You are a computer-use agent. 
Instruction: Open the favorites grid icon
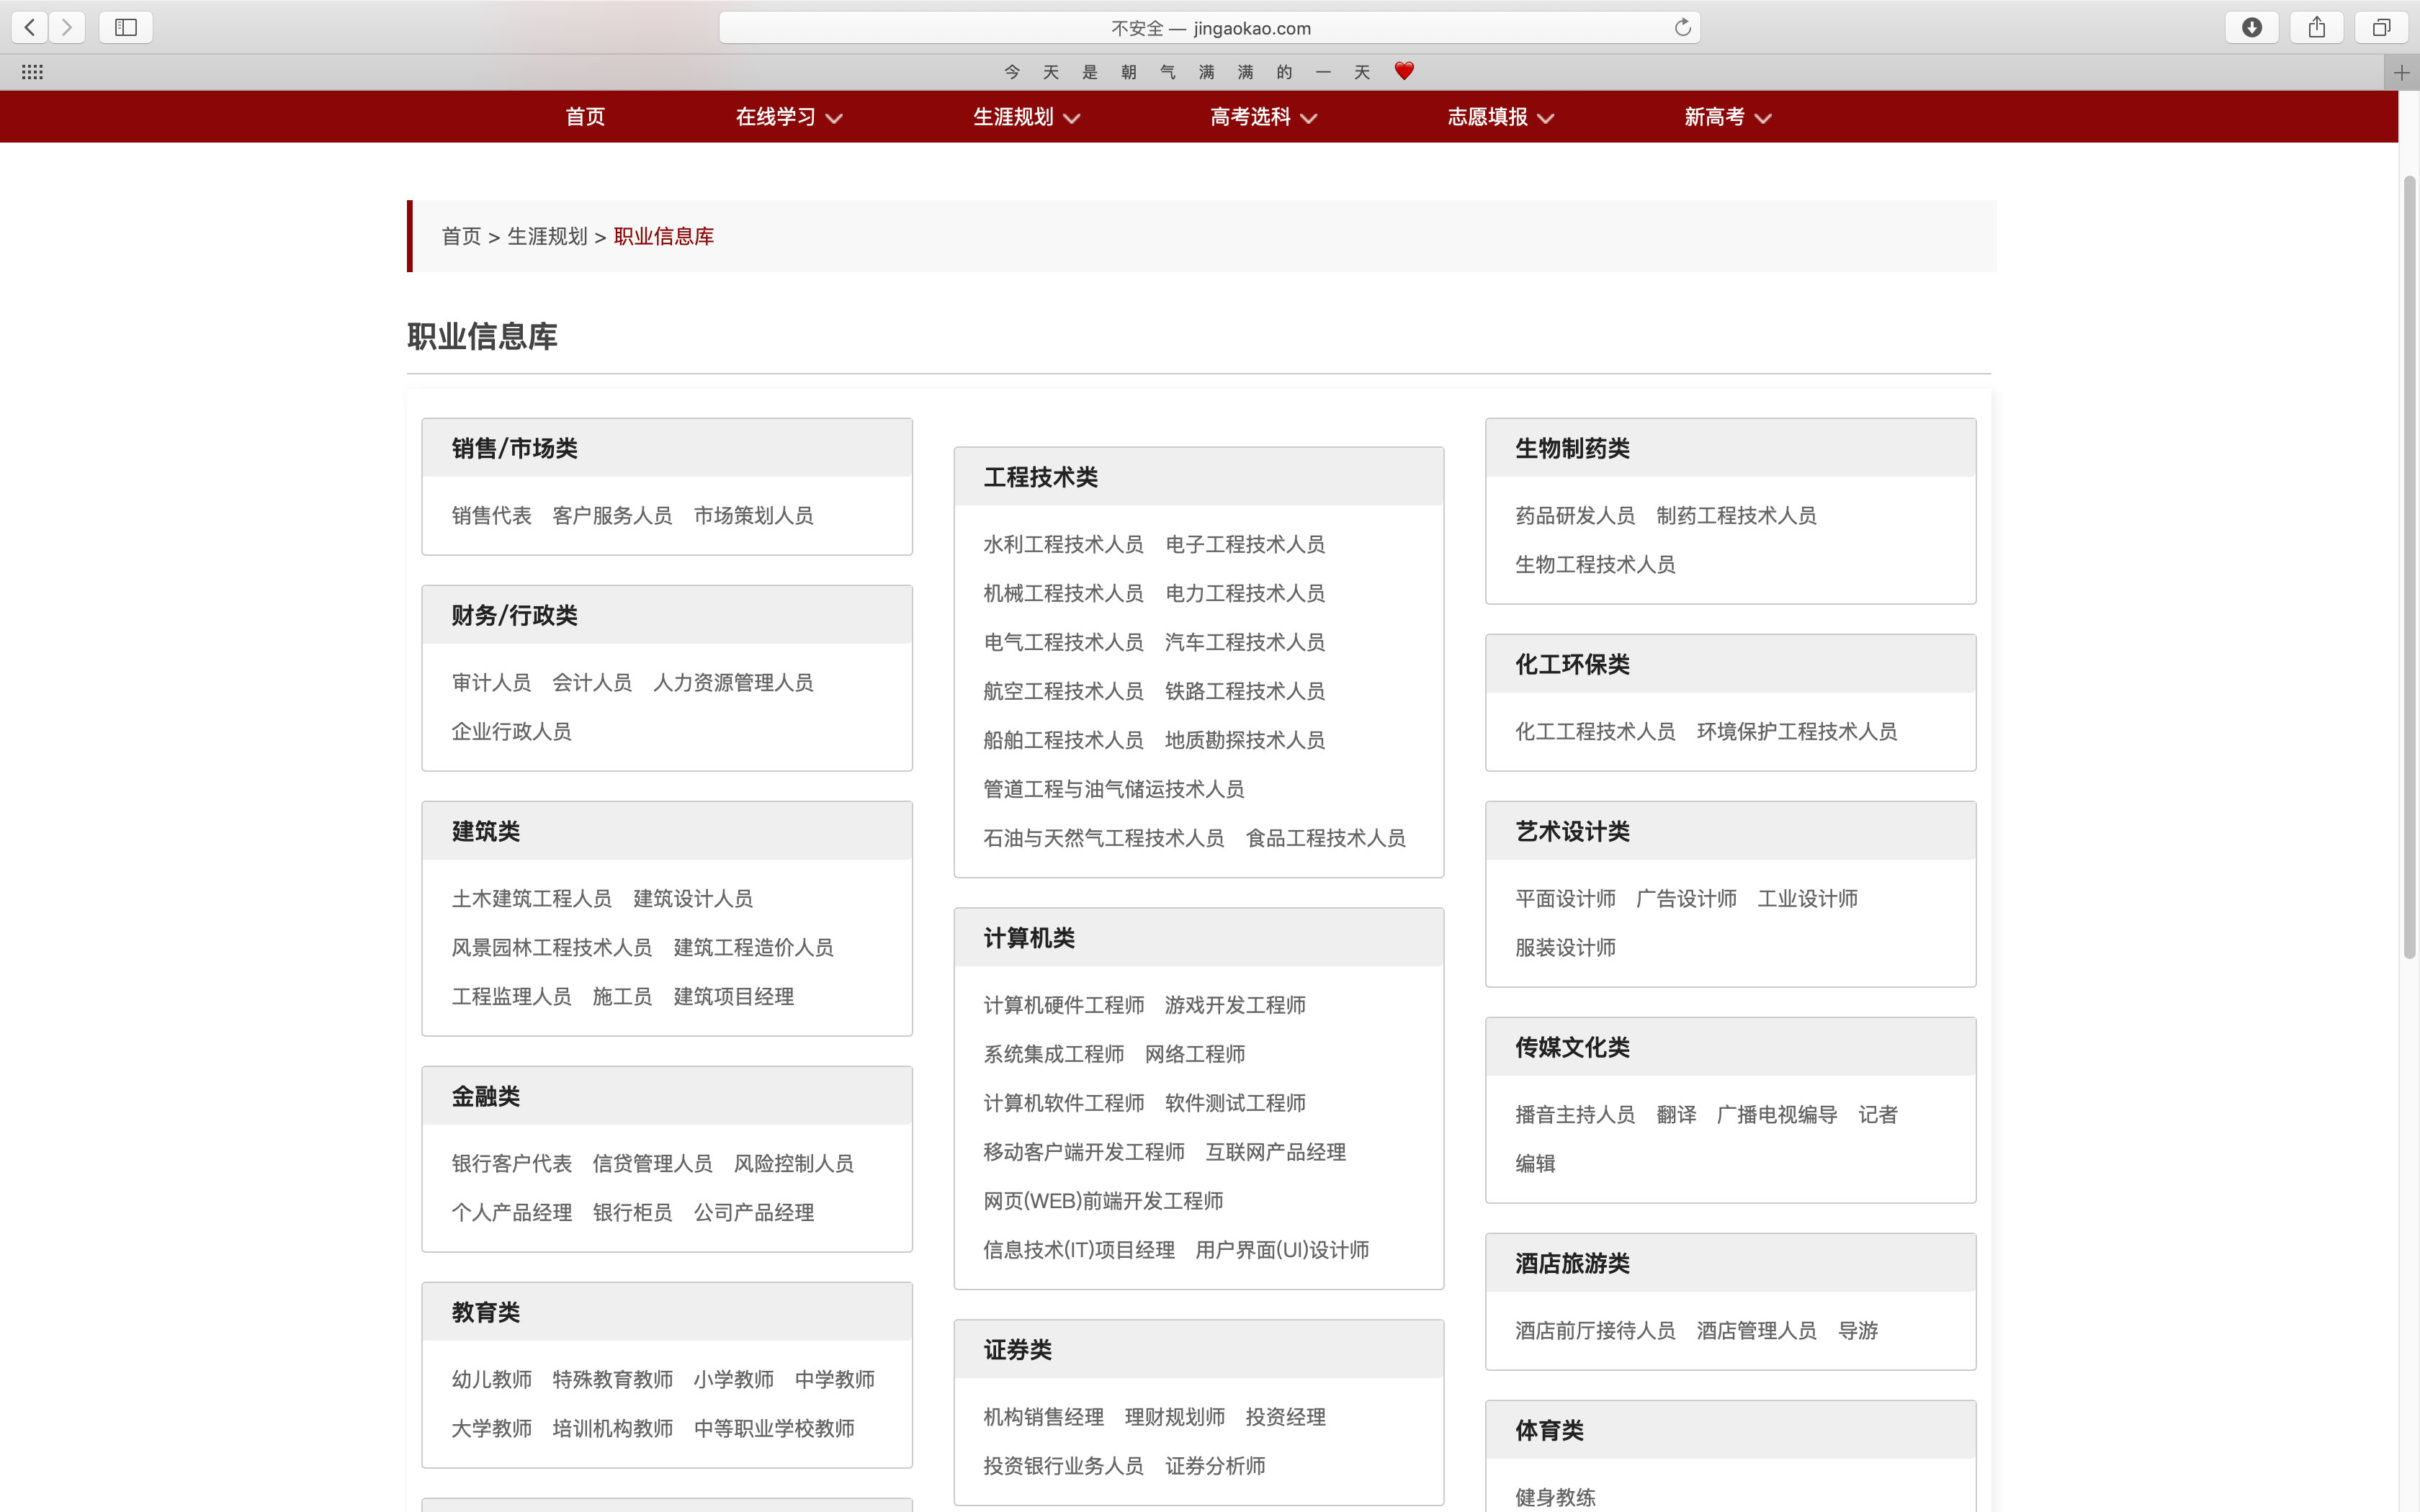pyautogui.click(x=32, y=72)
